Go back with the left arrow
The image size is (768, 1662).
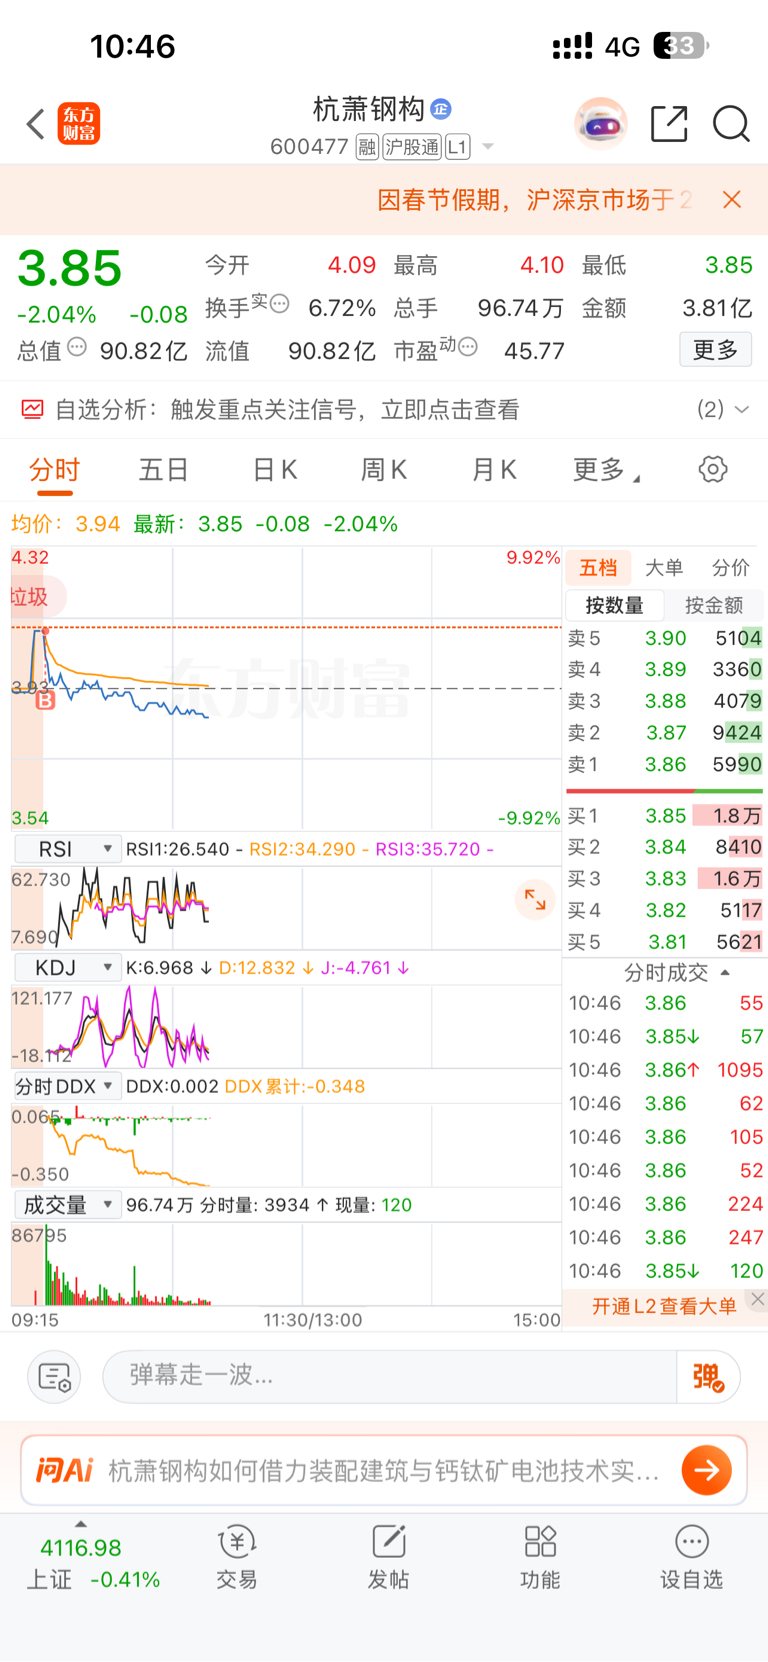tap(36, 124)
